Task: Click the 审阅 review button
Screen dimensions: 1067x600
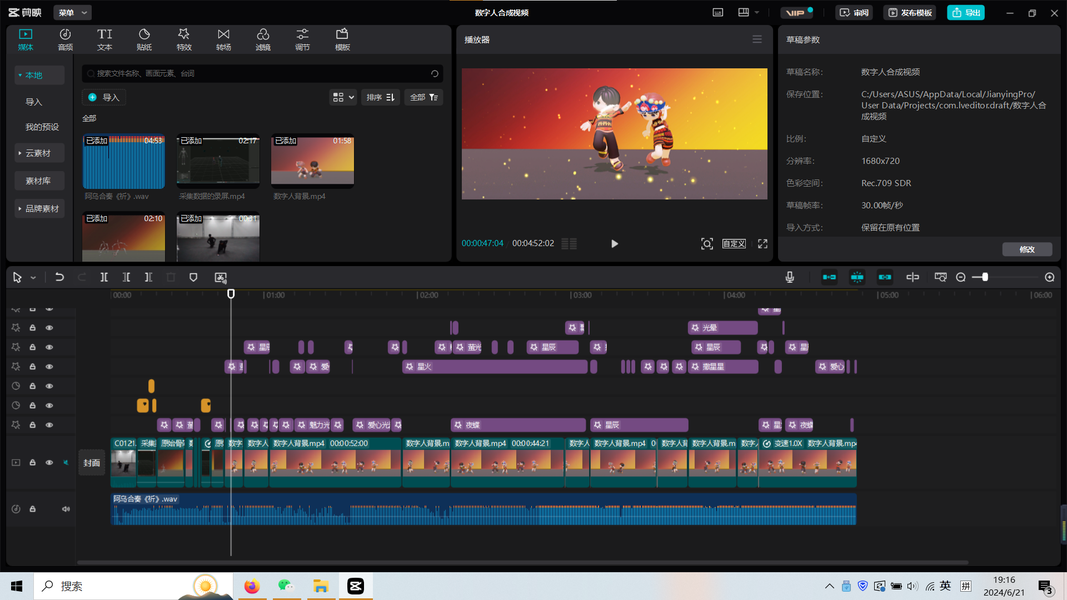Action: tap(854, 12)
